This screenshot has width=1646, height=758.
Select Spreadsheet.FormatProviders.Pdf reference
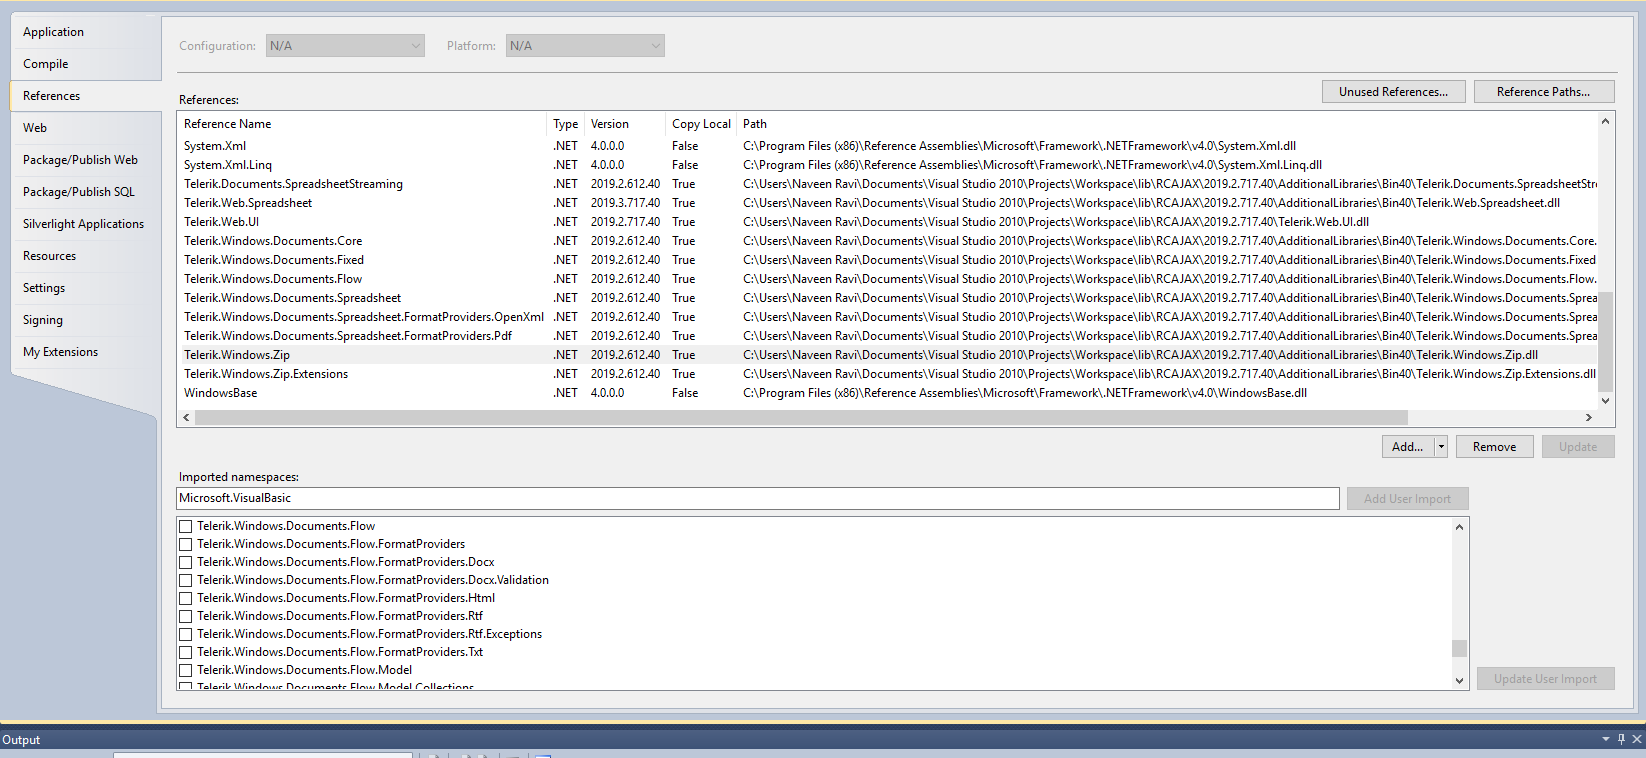click(888, 336)
